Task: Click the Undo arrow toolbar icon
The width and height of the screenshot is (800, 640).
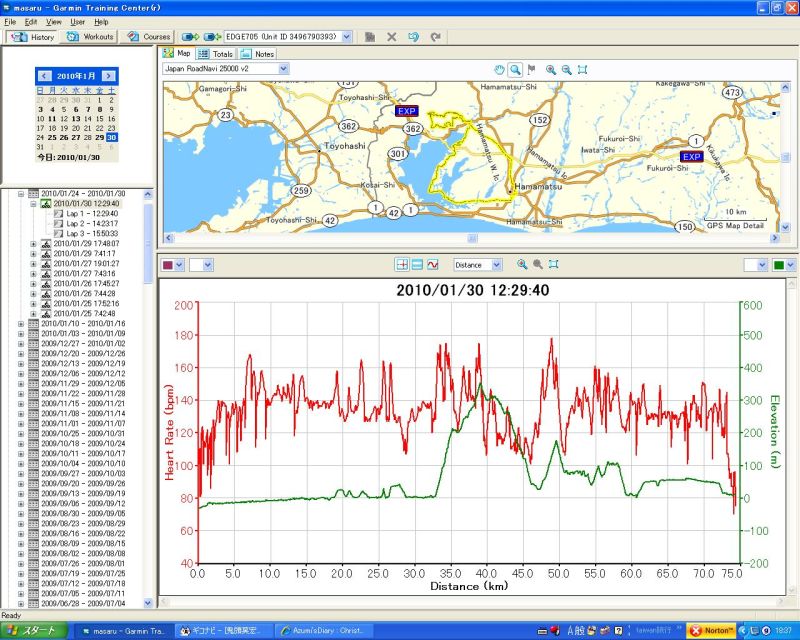Action: (414, 37)
